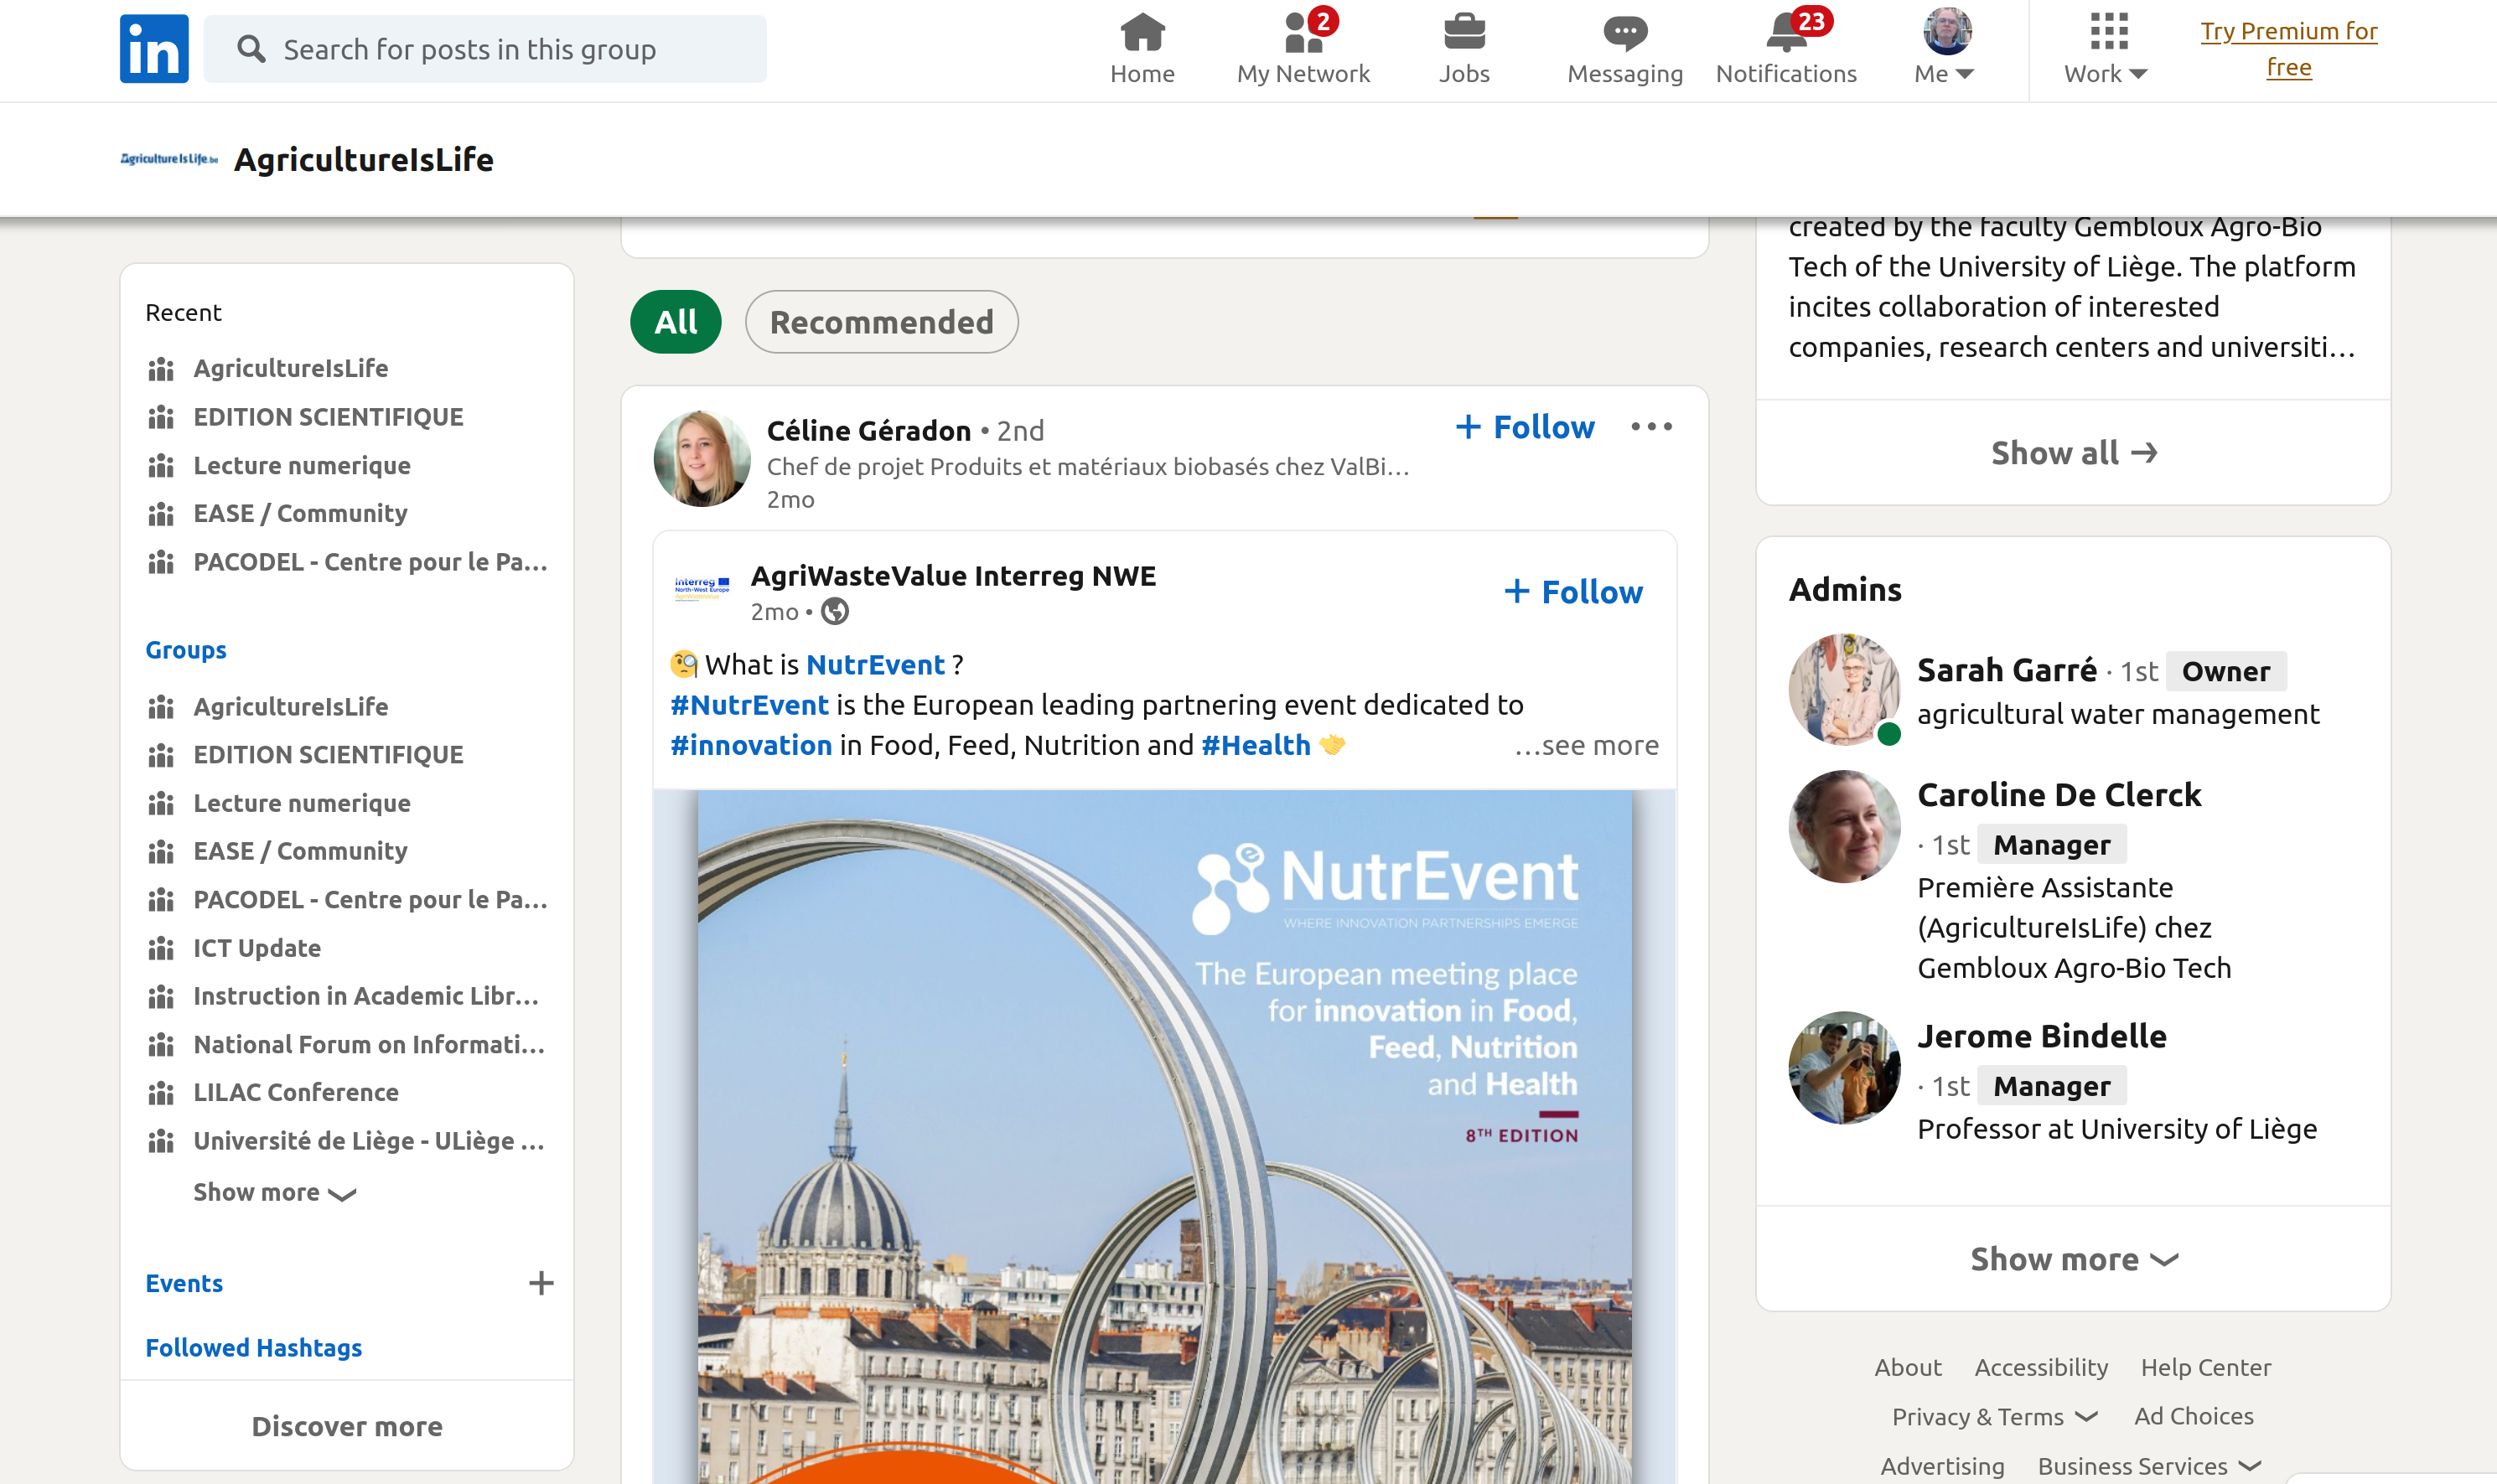The width and height of the screenshot is (2497, 1484).
Task: Follow AgriWasteValue Interreg NWE page
Action: click(x=1571, y=592)
